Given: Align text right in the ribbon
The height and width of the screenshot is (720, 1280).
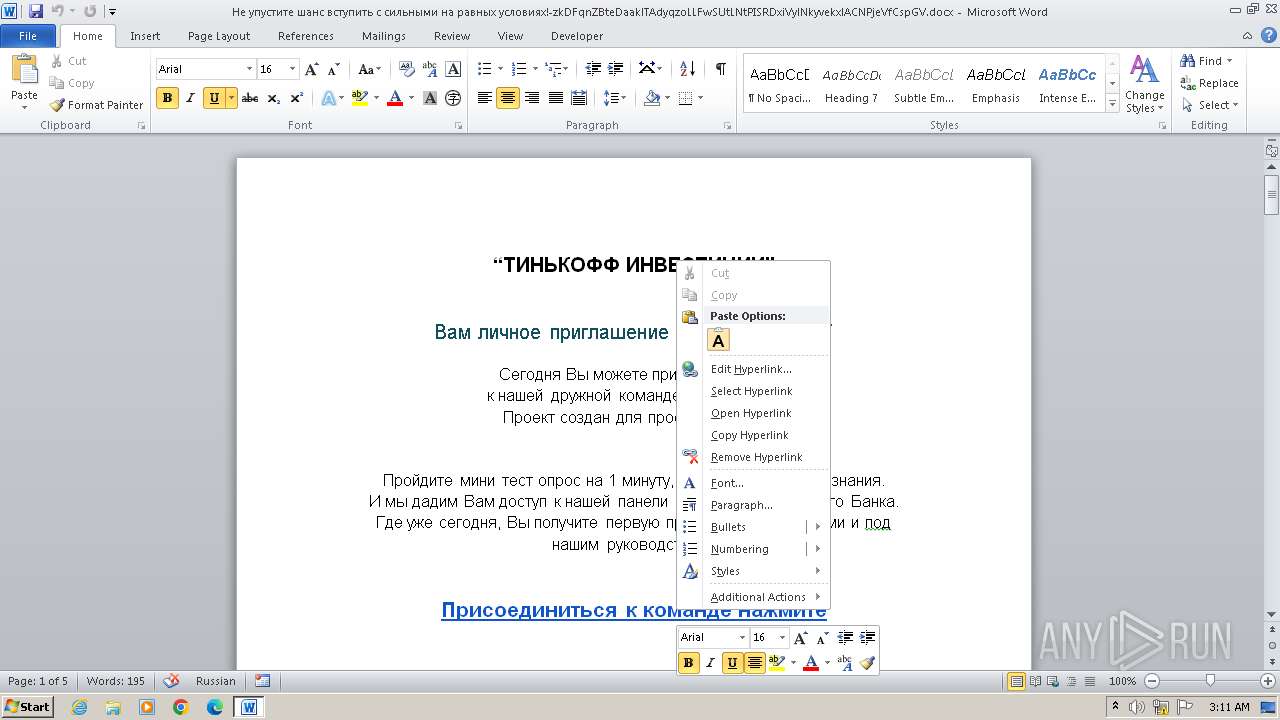Looking at the screenshot, I should pyautogui.click(x=532, y=98).
